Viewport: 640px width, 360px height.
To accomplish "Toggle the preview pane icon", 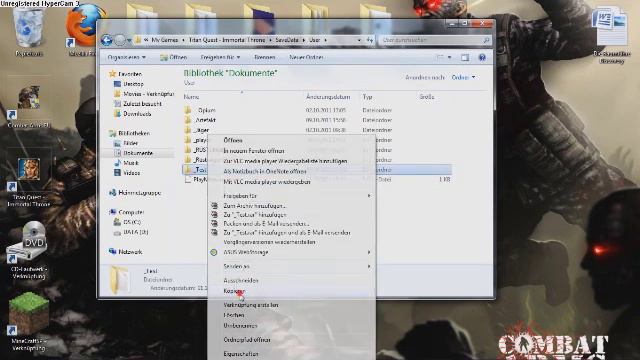I will pos(465,58).
